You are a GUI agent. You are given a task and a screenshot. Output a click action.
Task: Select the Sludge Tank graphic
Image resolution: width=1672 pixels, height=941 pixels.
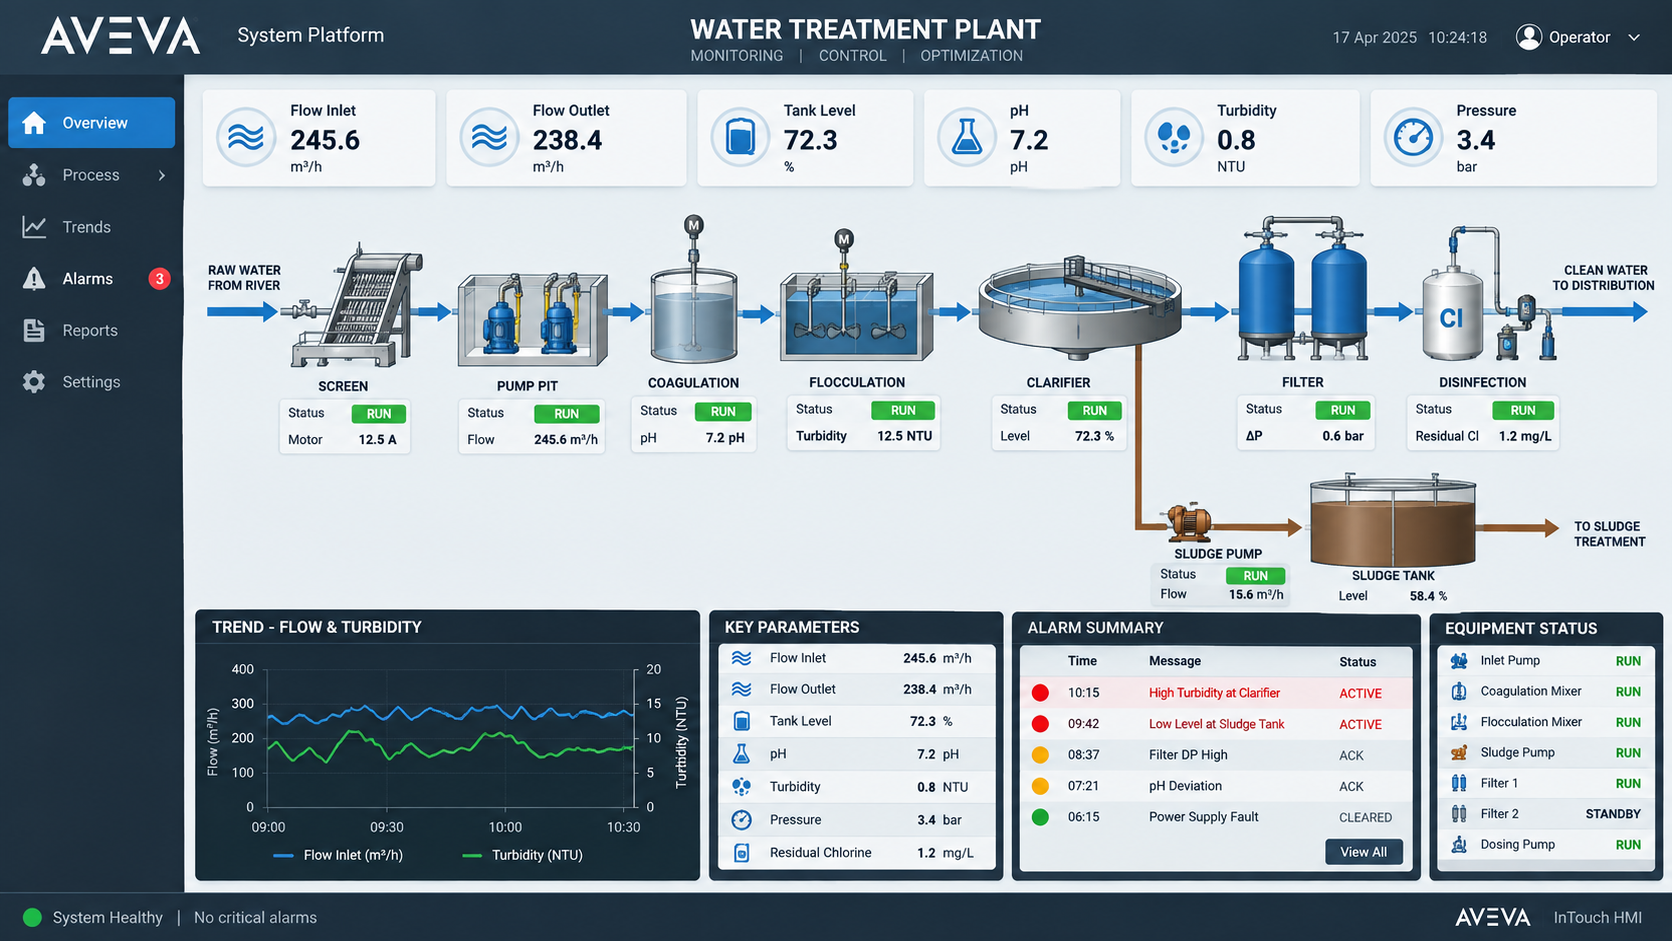pos(1393,521)
